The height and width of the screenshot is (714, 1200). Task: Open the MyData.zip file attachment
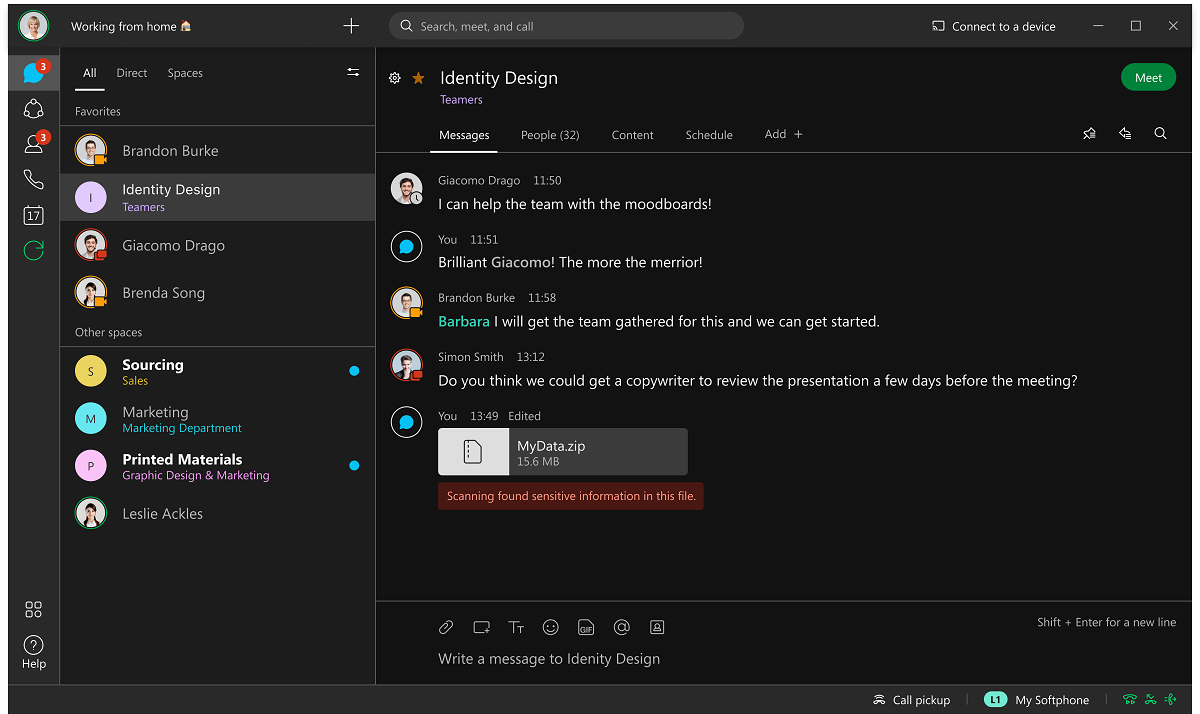click(562, 452)
